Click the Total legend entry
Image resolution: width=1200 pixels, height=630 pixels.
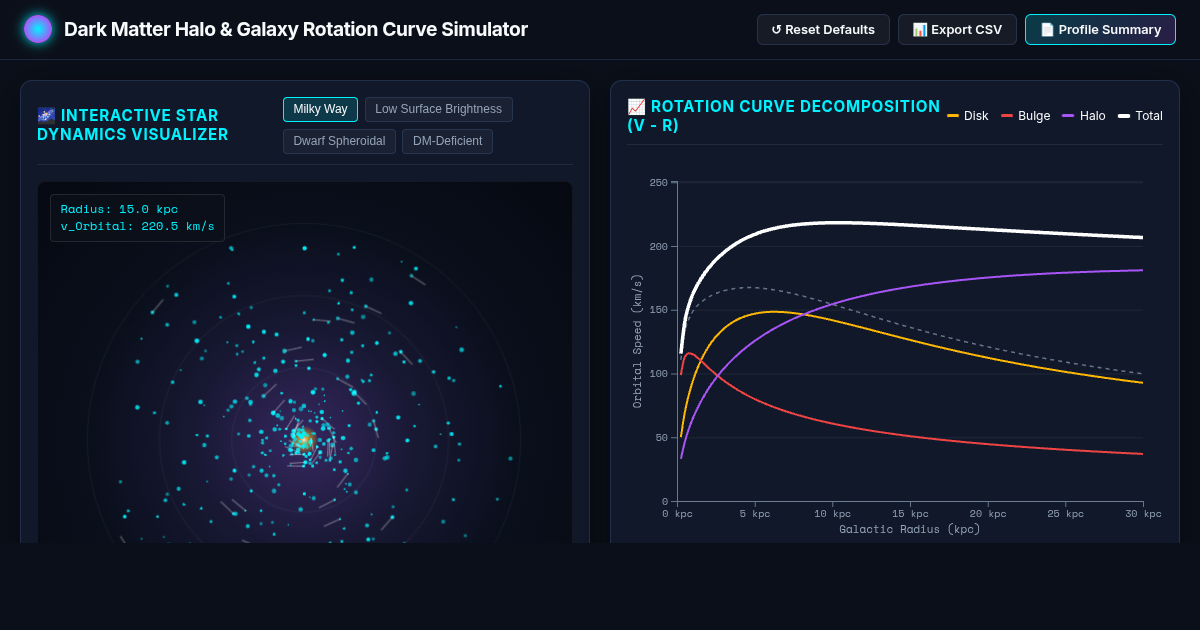pyautogui.click(x=1140, y=116)
